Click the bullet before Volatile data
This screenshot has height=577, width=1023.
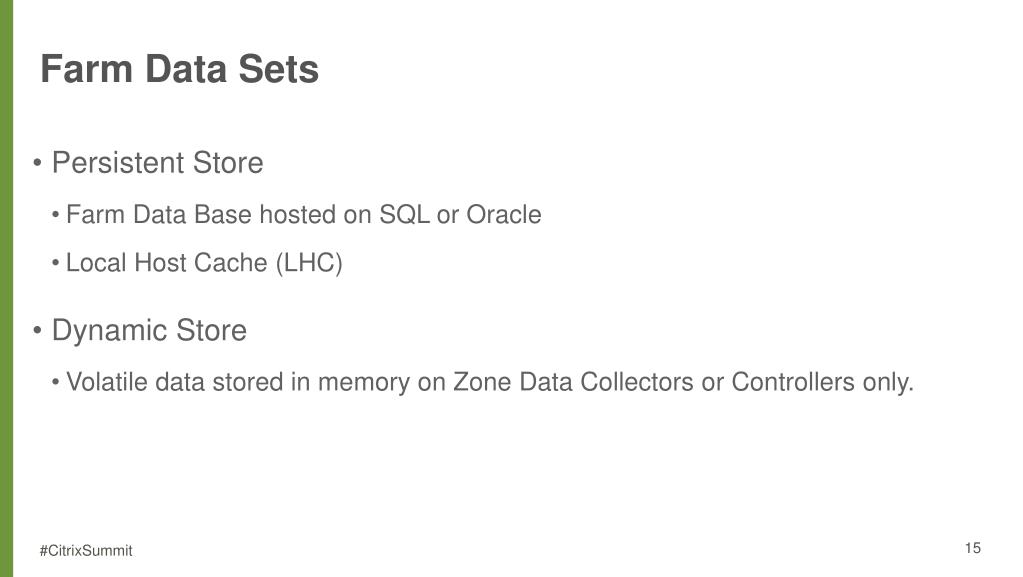click(56, 382)
